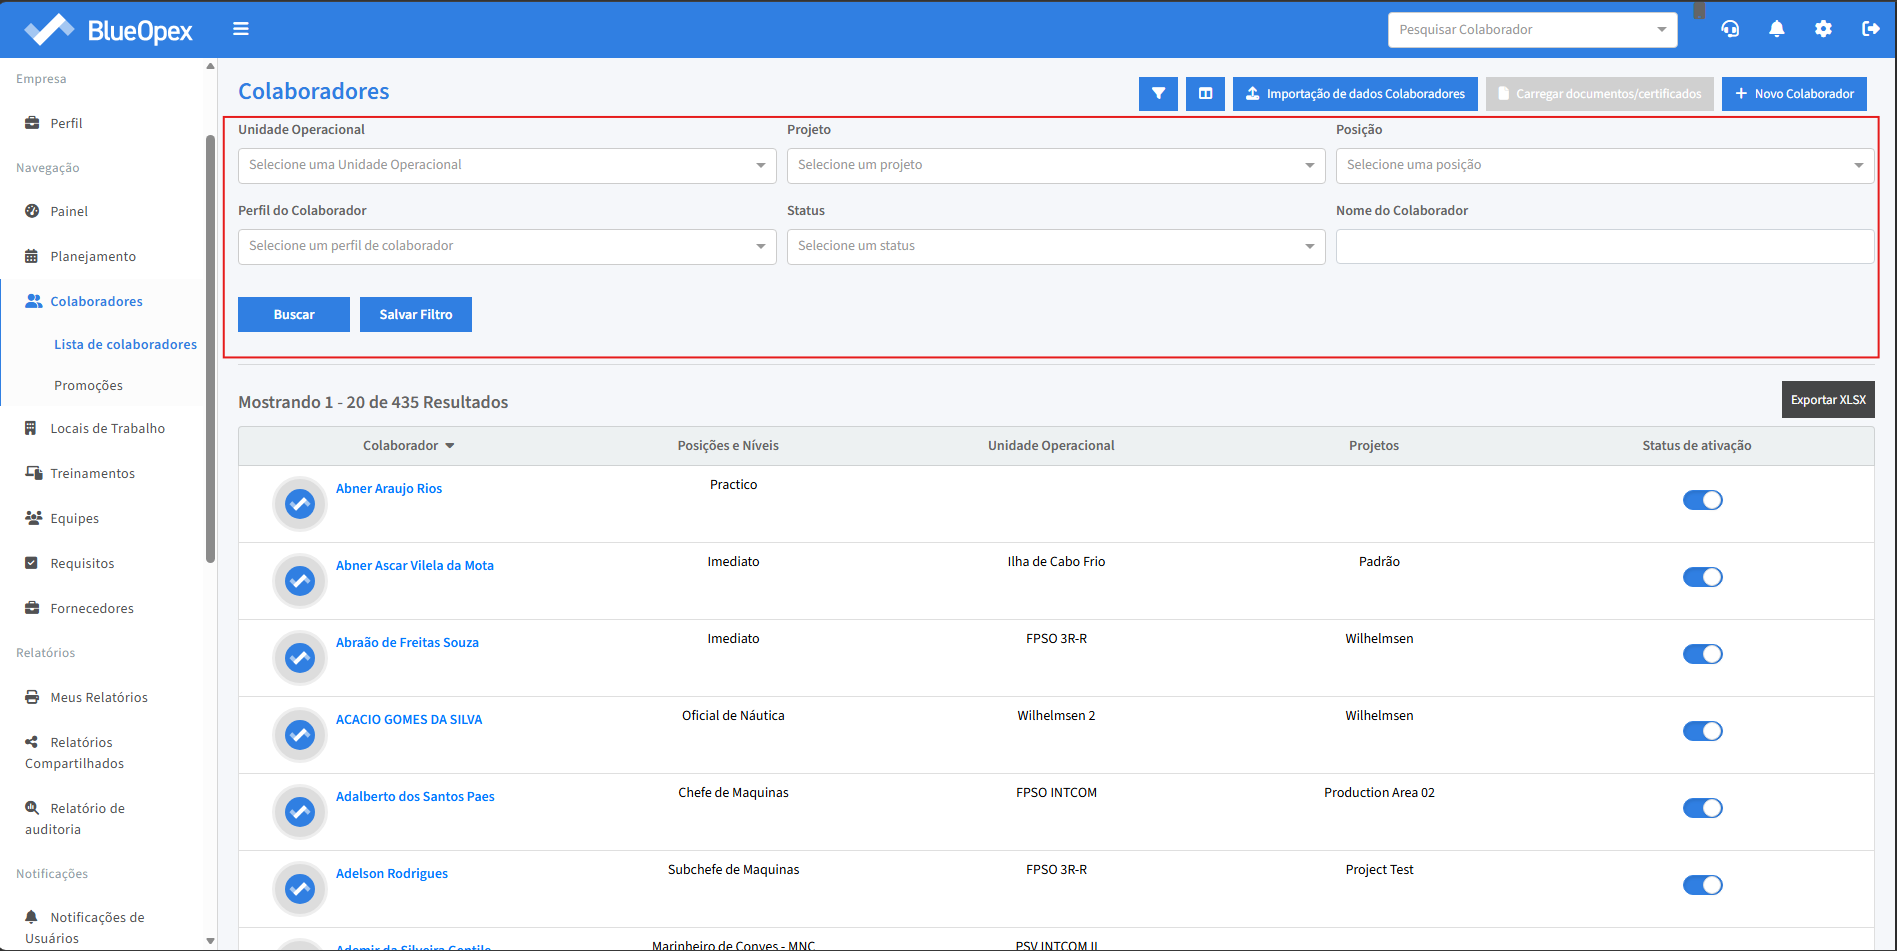Viewport: 1897px width, 951px height.
Task: Open the headset support icon
Action: click(1730, 29)
